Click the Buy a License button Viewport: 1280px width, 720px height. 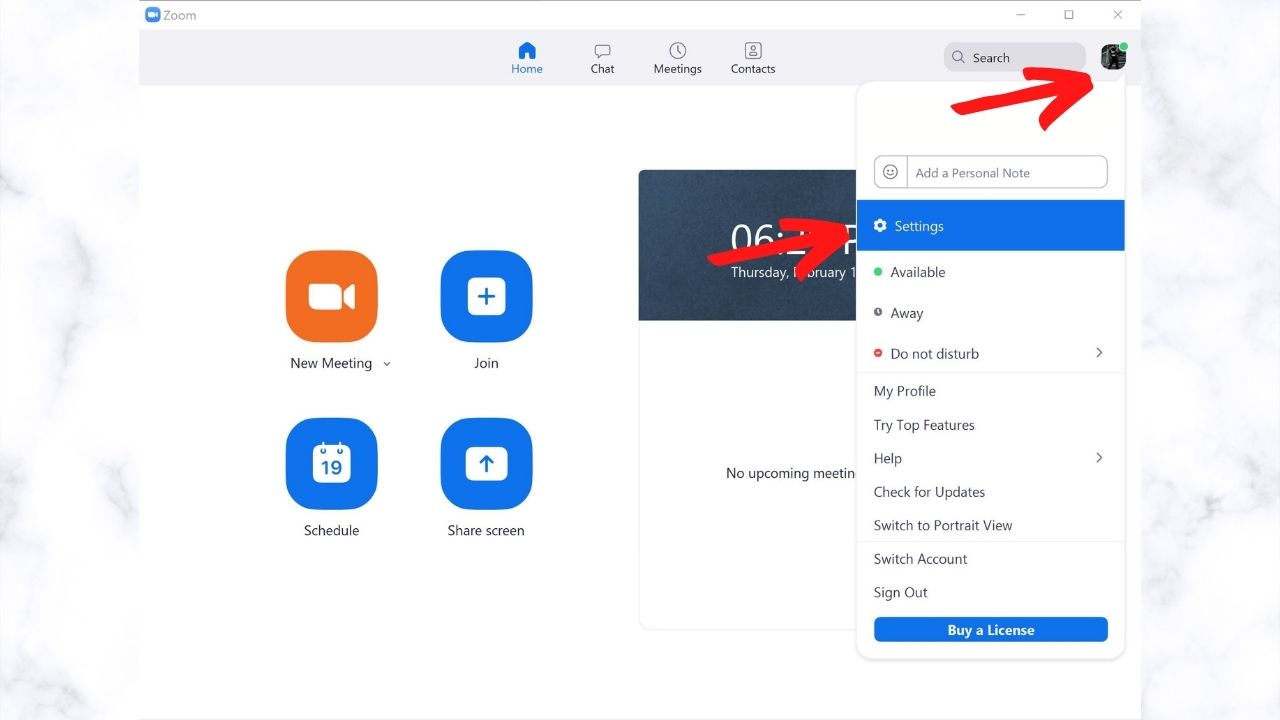tap(990, 630)
